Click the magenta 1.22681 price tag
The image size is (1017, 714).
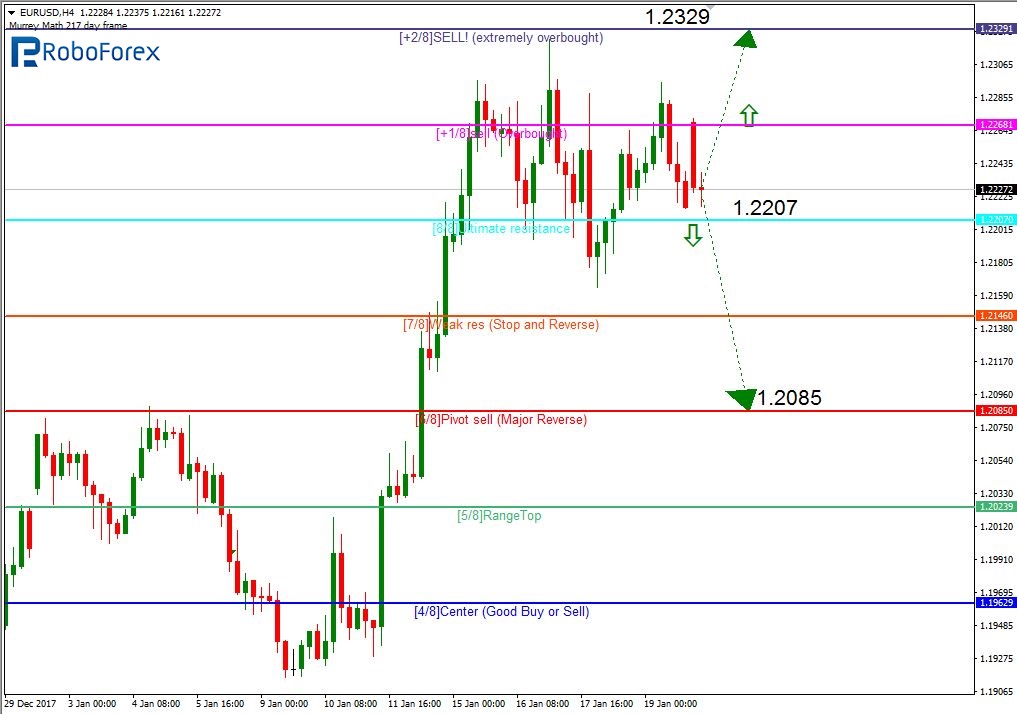(996, 125)
